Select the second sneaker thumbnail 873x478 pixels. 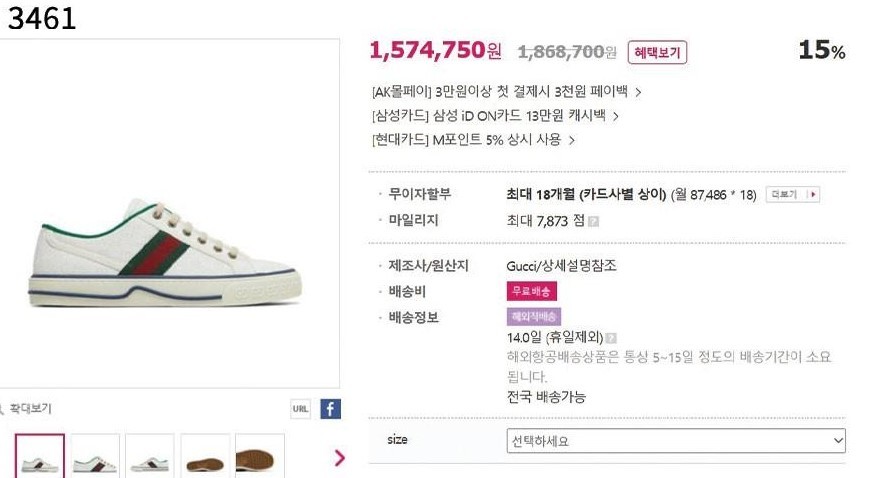point(95,457)
